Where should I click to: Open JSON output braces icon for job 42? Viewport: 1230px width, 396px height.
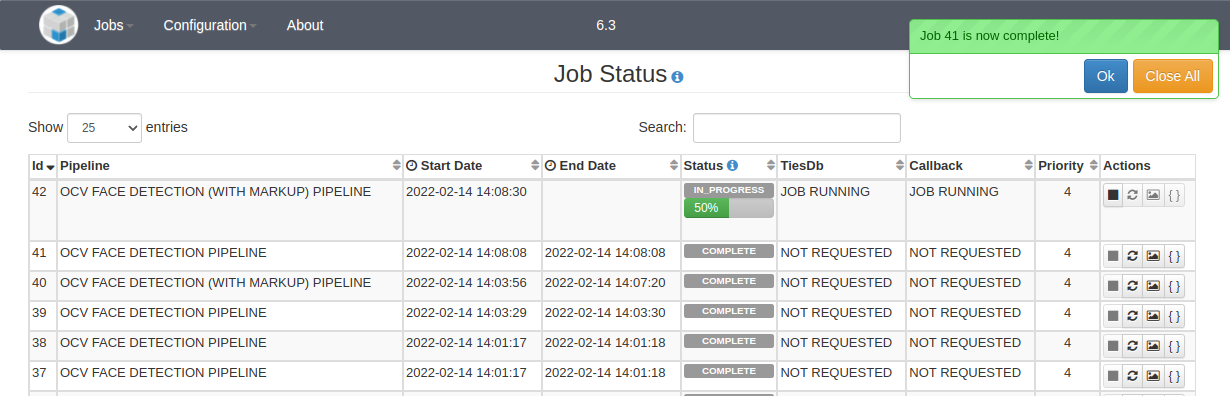(1174, 195)
